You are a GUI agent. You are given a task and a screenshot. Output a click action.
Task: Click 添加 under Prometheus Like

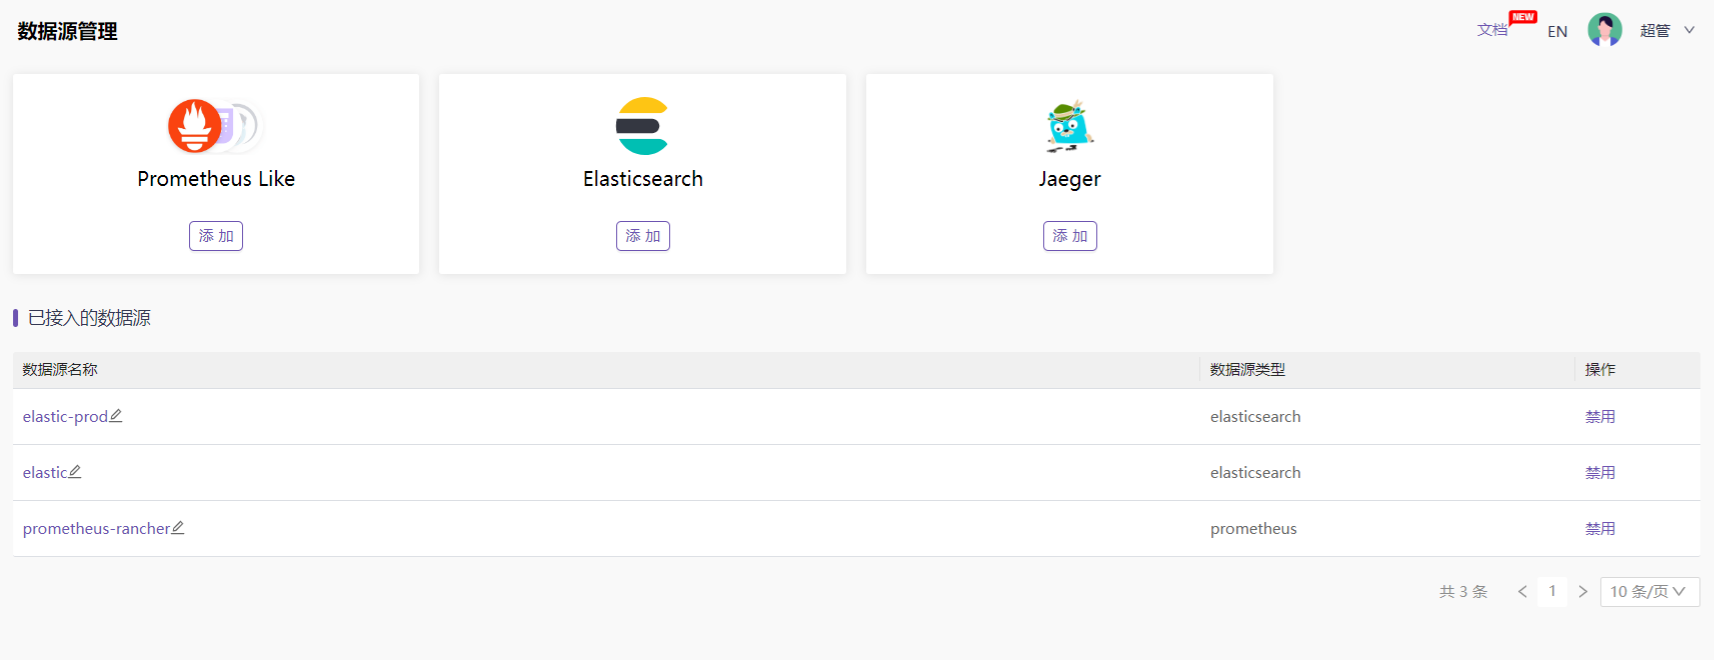point(215,235)
